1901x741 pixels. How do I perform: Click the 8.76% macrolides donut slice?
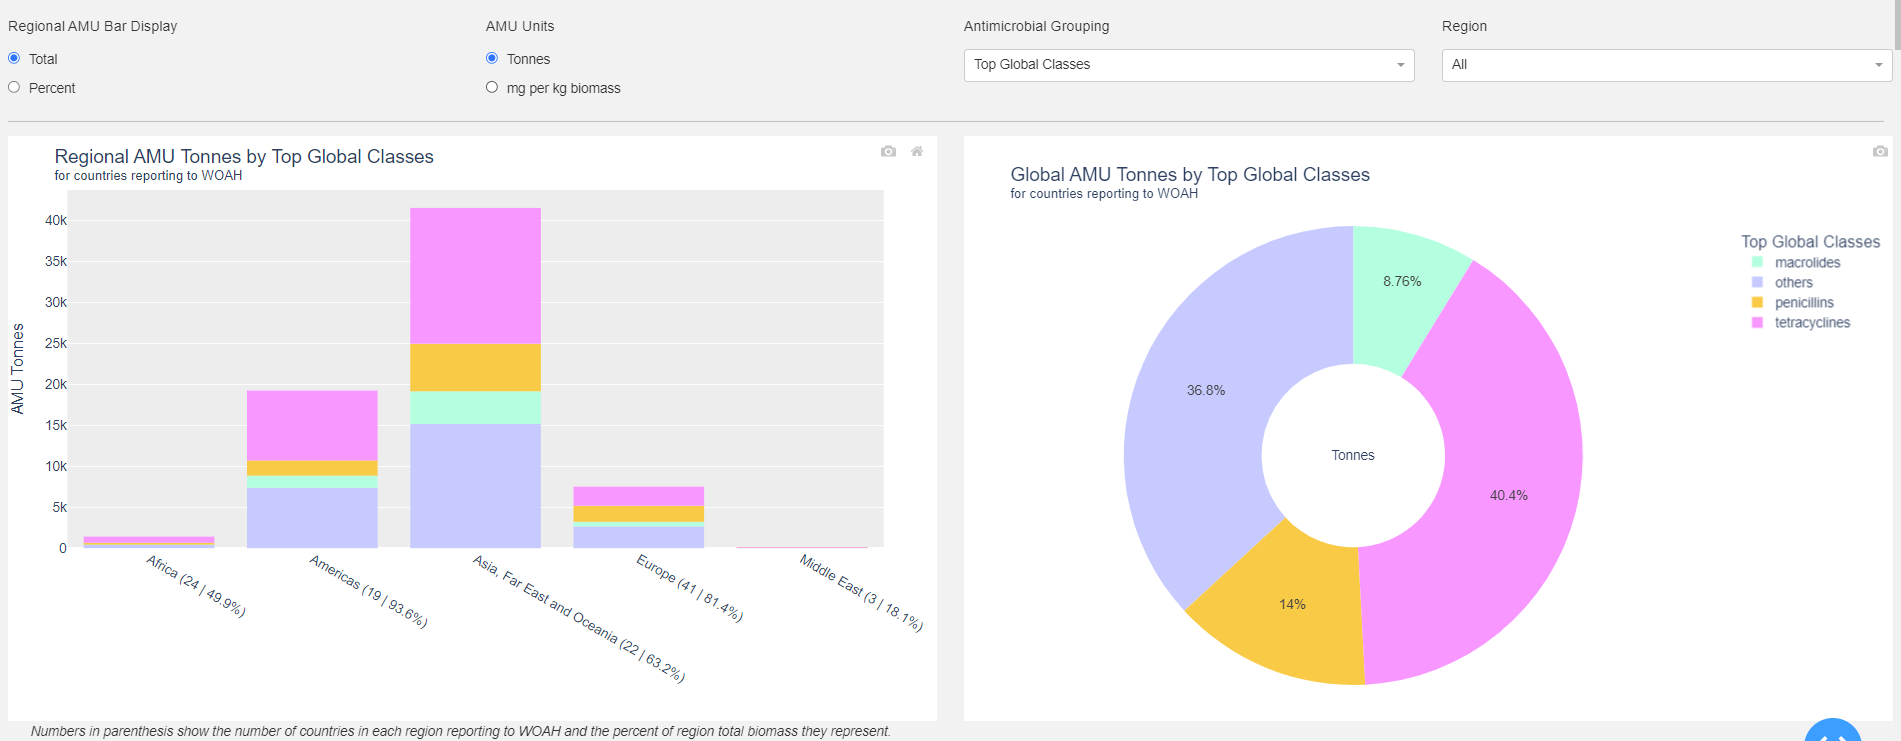[1402, 281]
